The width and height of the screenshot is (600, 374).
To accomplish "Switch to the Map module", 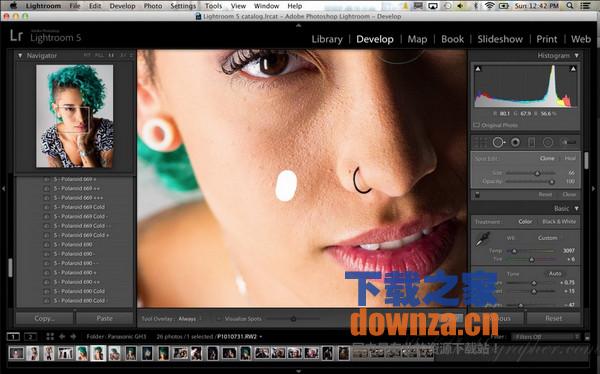I will [417, 39].
